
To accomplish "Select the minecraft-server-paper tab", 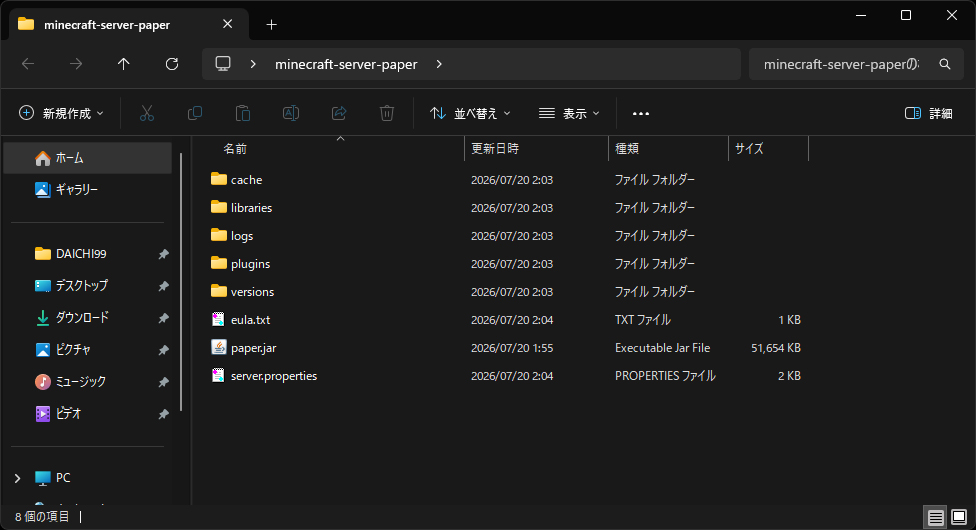I will pyautogui.click(x=128, y=24).
